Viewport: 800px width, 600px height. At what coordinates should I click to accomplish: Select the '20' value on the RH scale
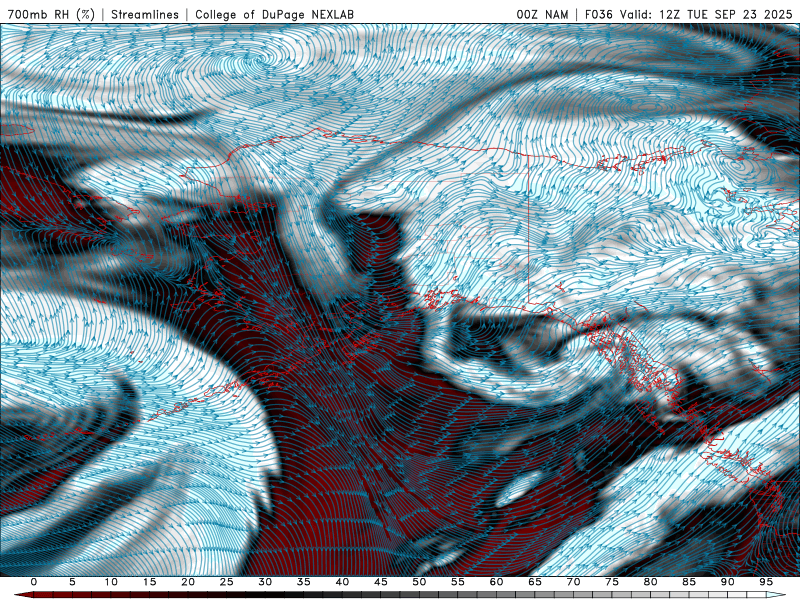[188, 582]
